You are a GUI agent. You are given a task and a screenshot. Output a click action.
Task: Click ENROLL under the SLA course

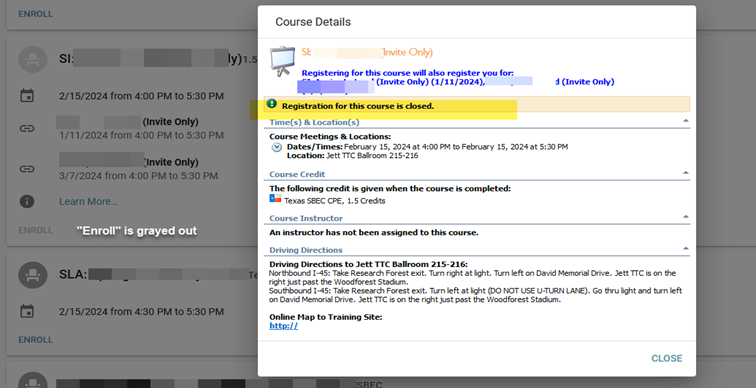tap(36, 340)
